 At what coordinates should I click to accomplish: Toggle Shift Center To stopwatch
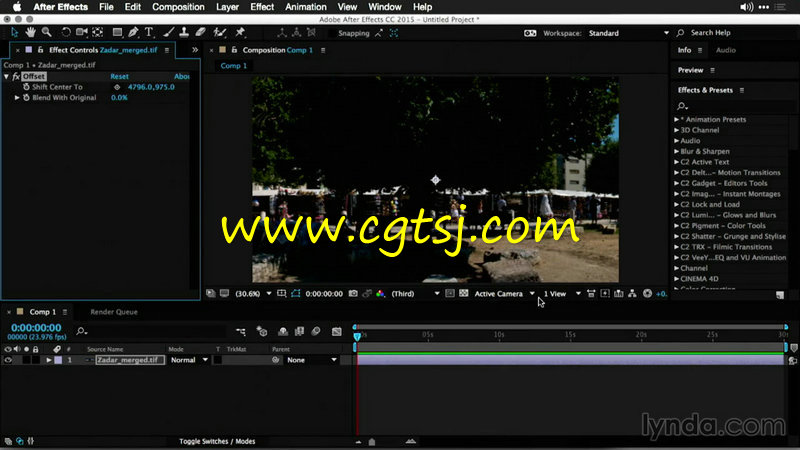[26, 87]
